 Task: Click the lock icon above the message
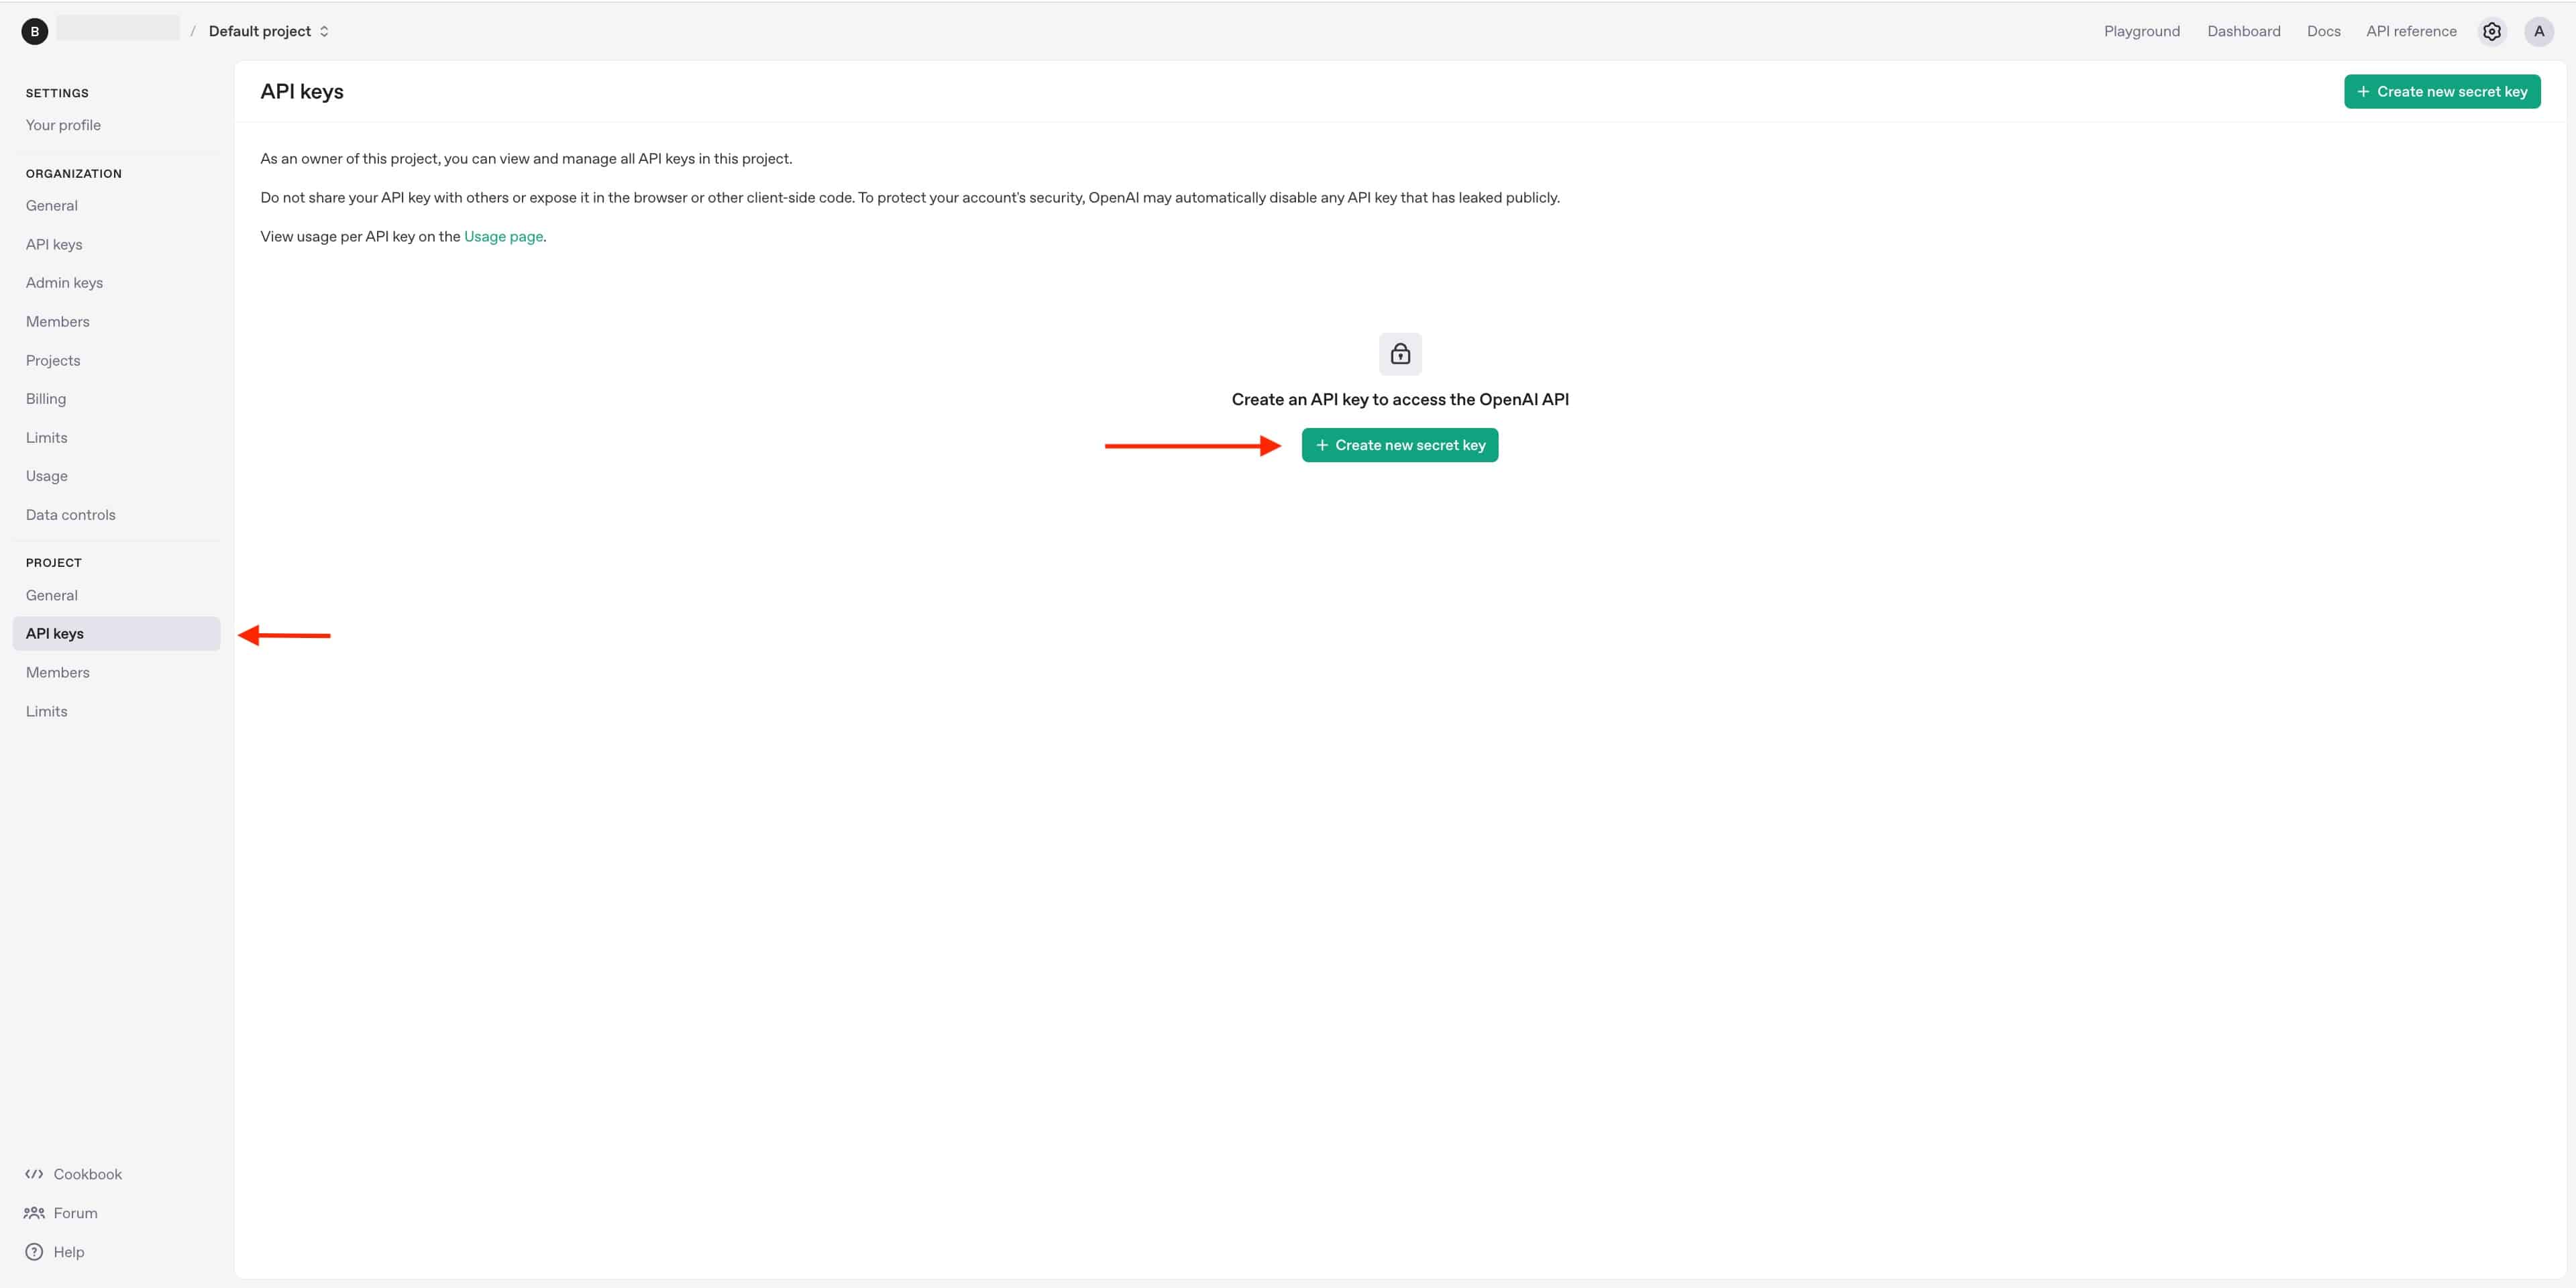(1400, 354)
